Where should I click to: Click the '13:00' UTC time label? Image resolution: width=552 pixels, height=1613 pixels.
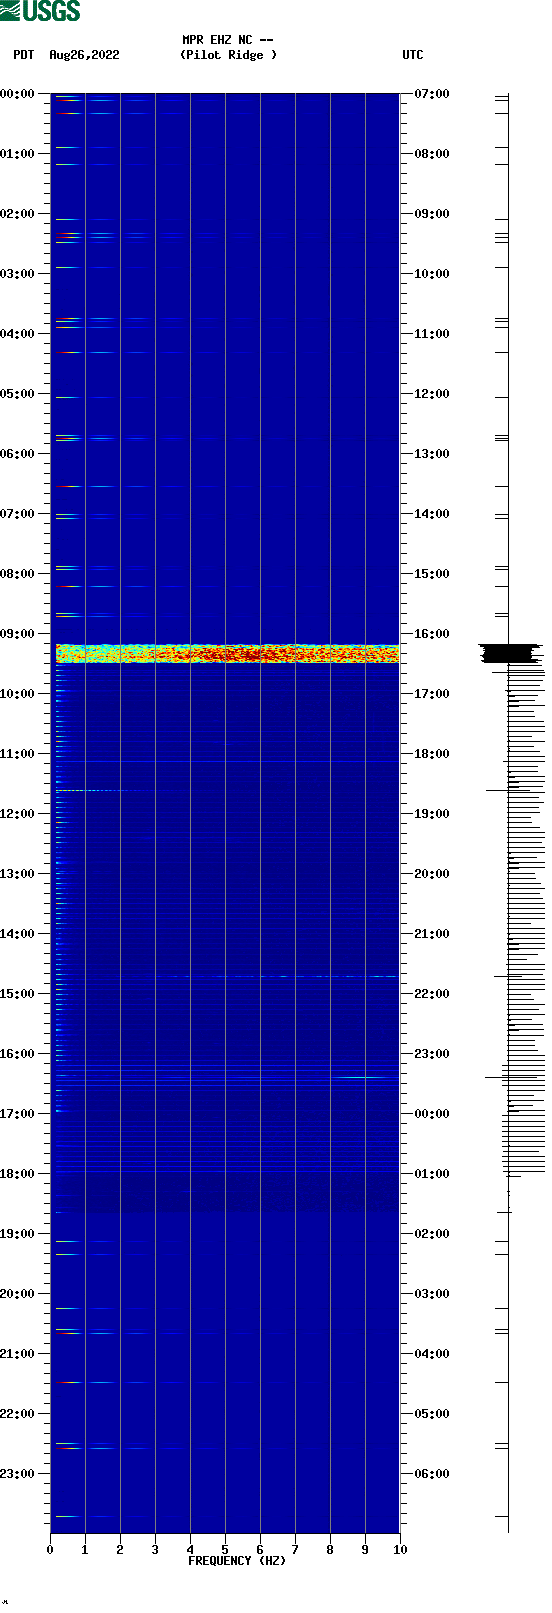pos(432,454)
